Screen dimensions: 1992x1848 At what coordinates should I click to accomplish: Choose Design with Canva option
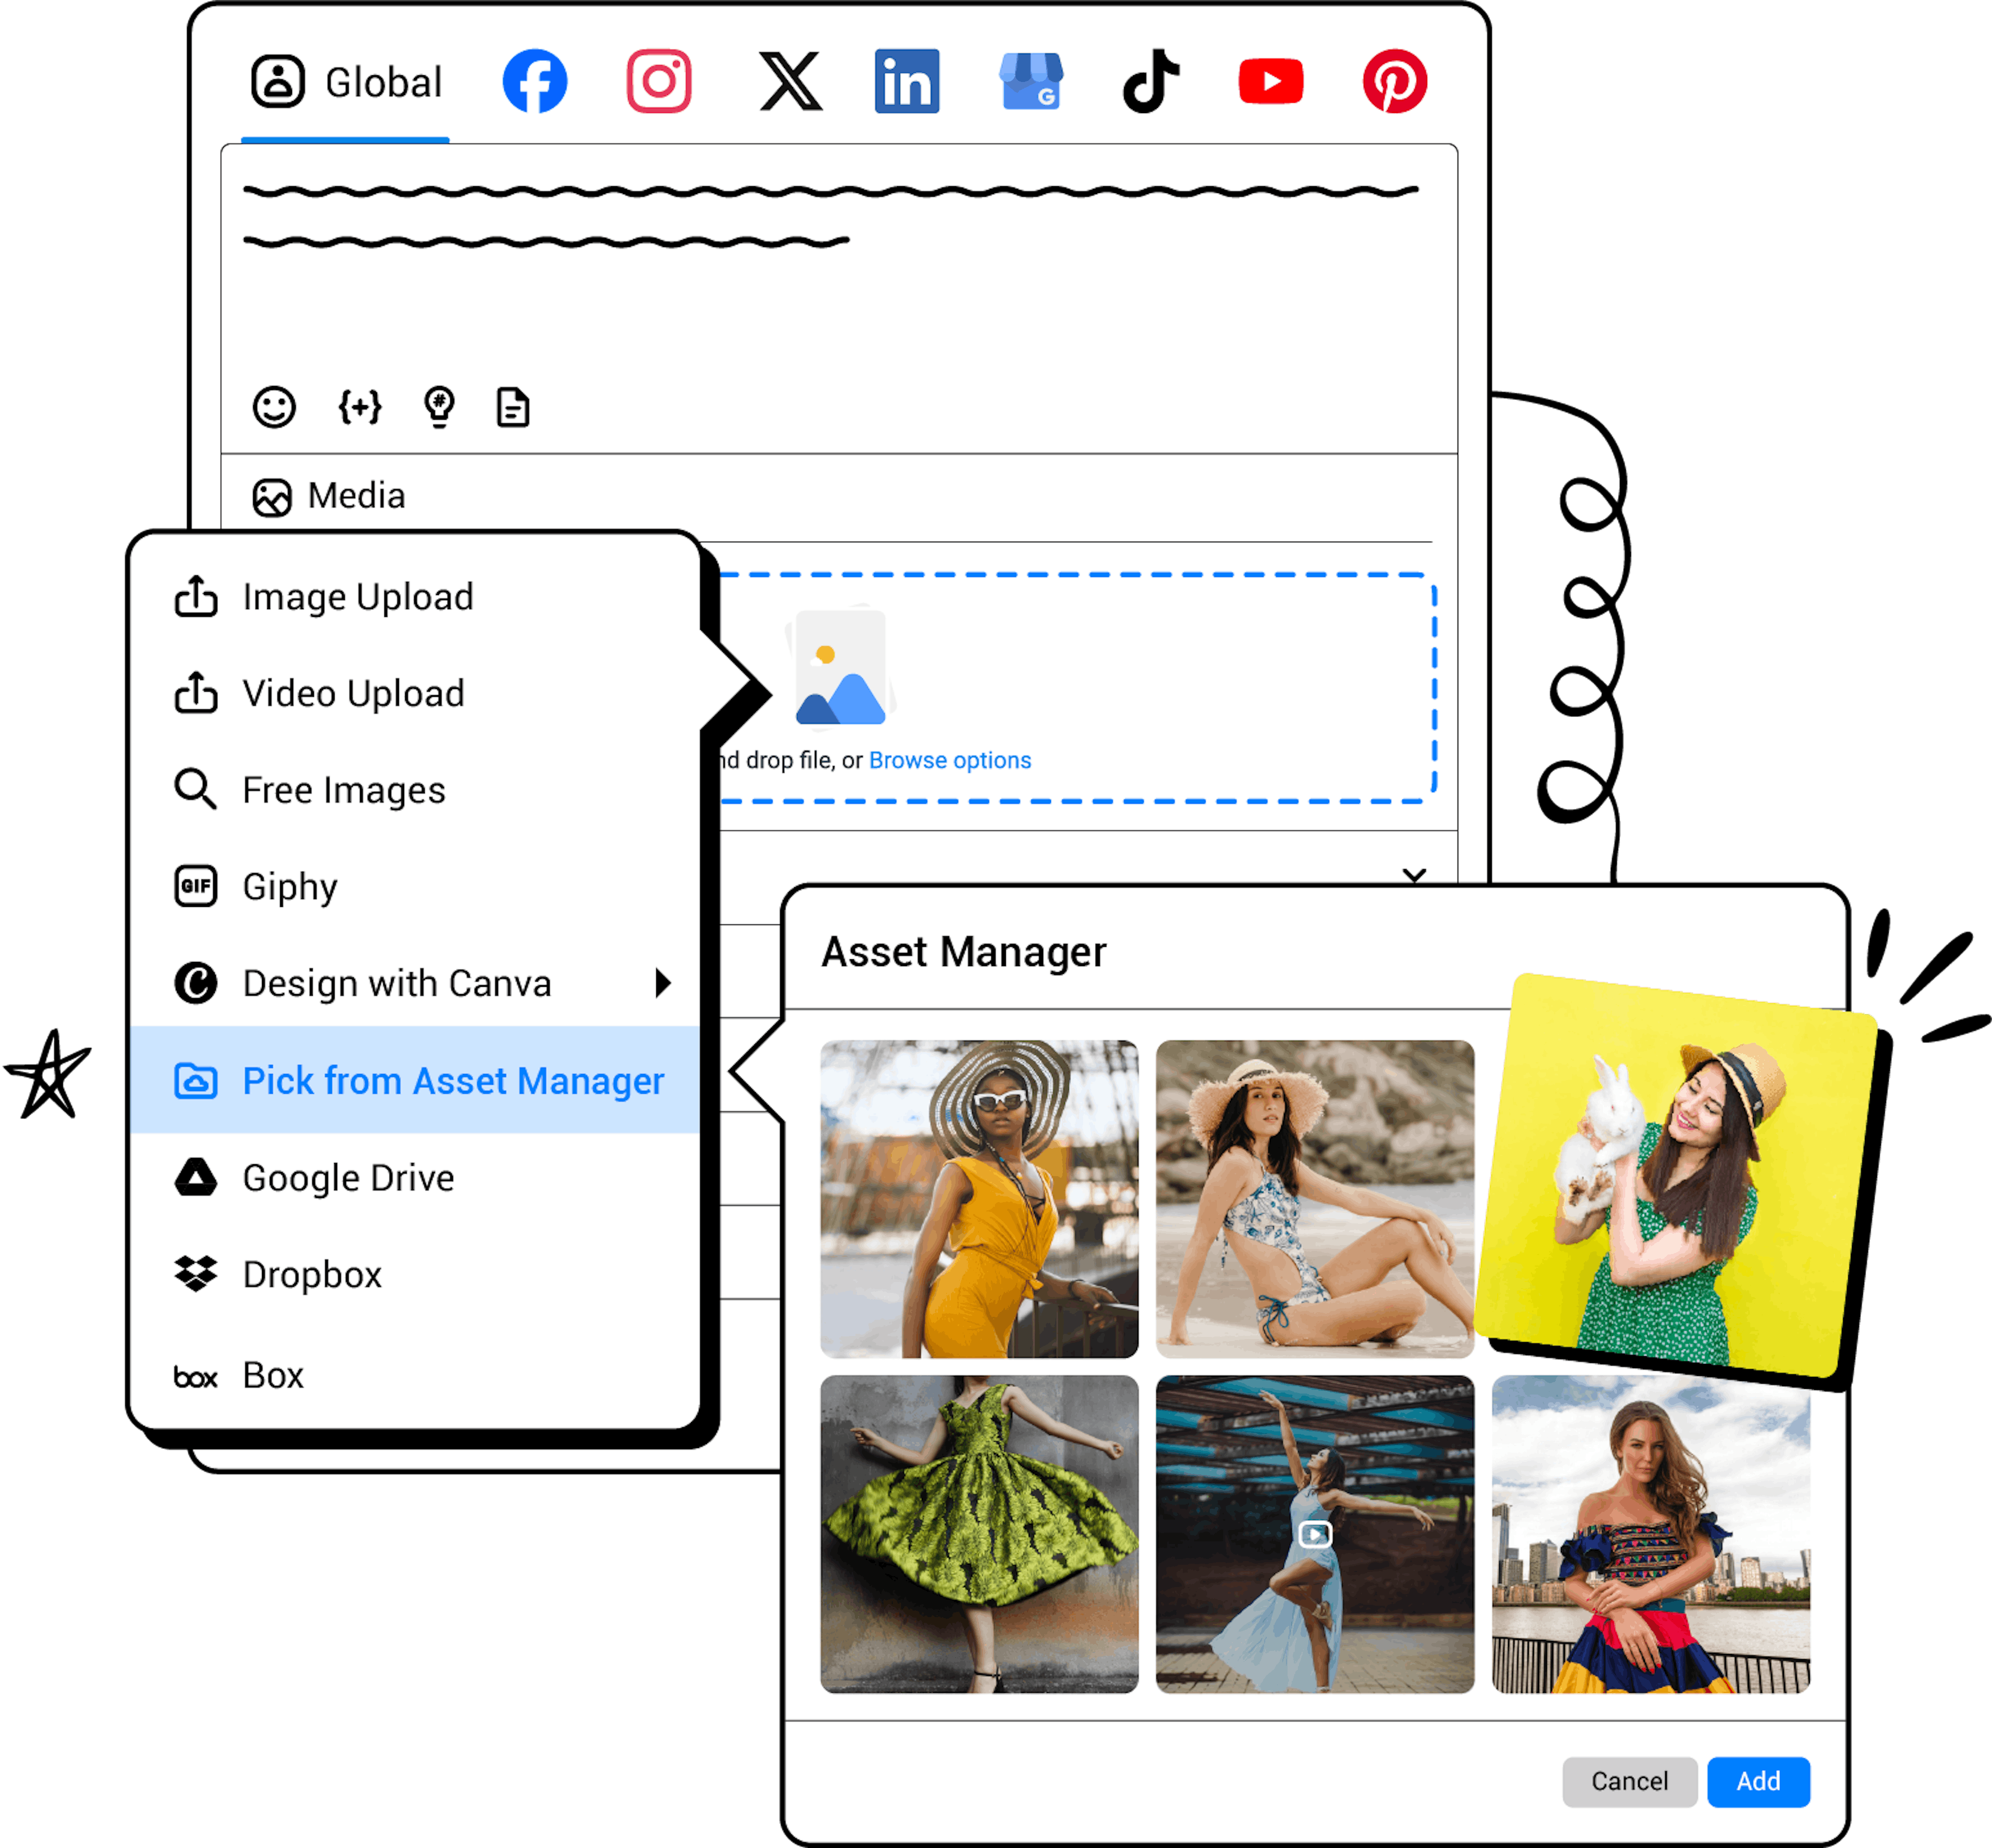[x=414, y=983]
